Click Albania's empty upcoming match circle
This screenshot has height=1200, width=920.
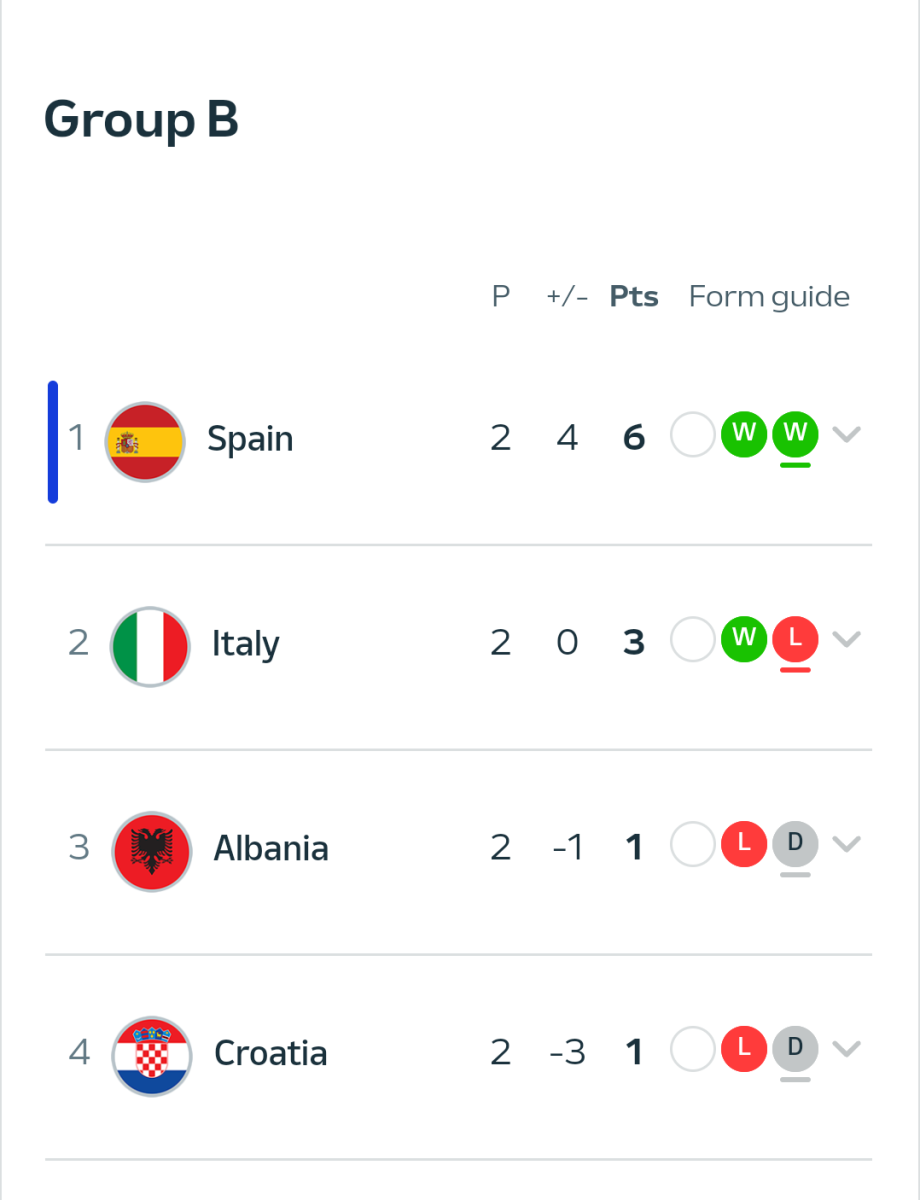[x=692, y=845]
